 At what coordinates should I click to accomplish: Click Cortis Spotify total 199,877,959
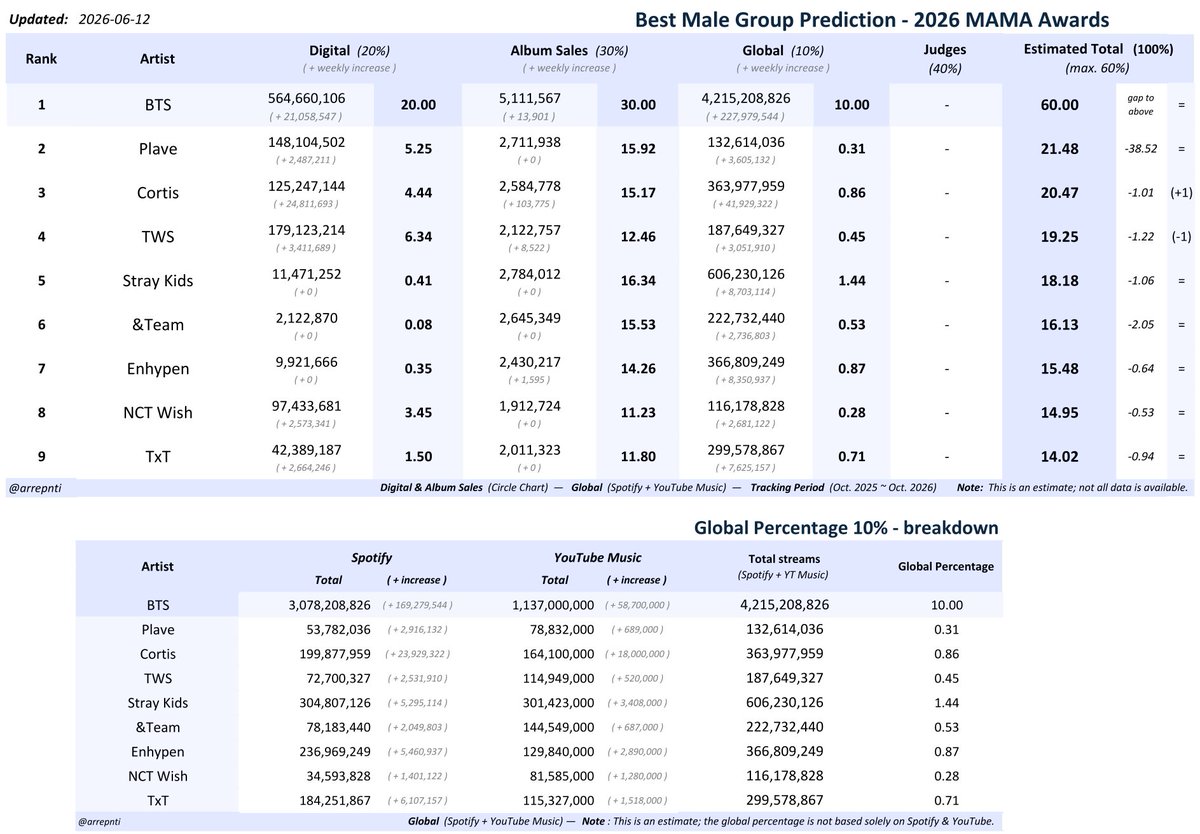335,654
